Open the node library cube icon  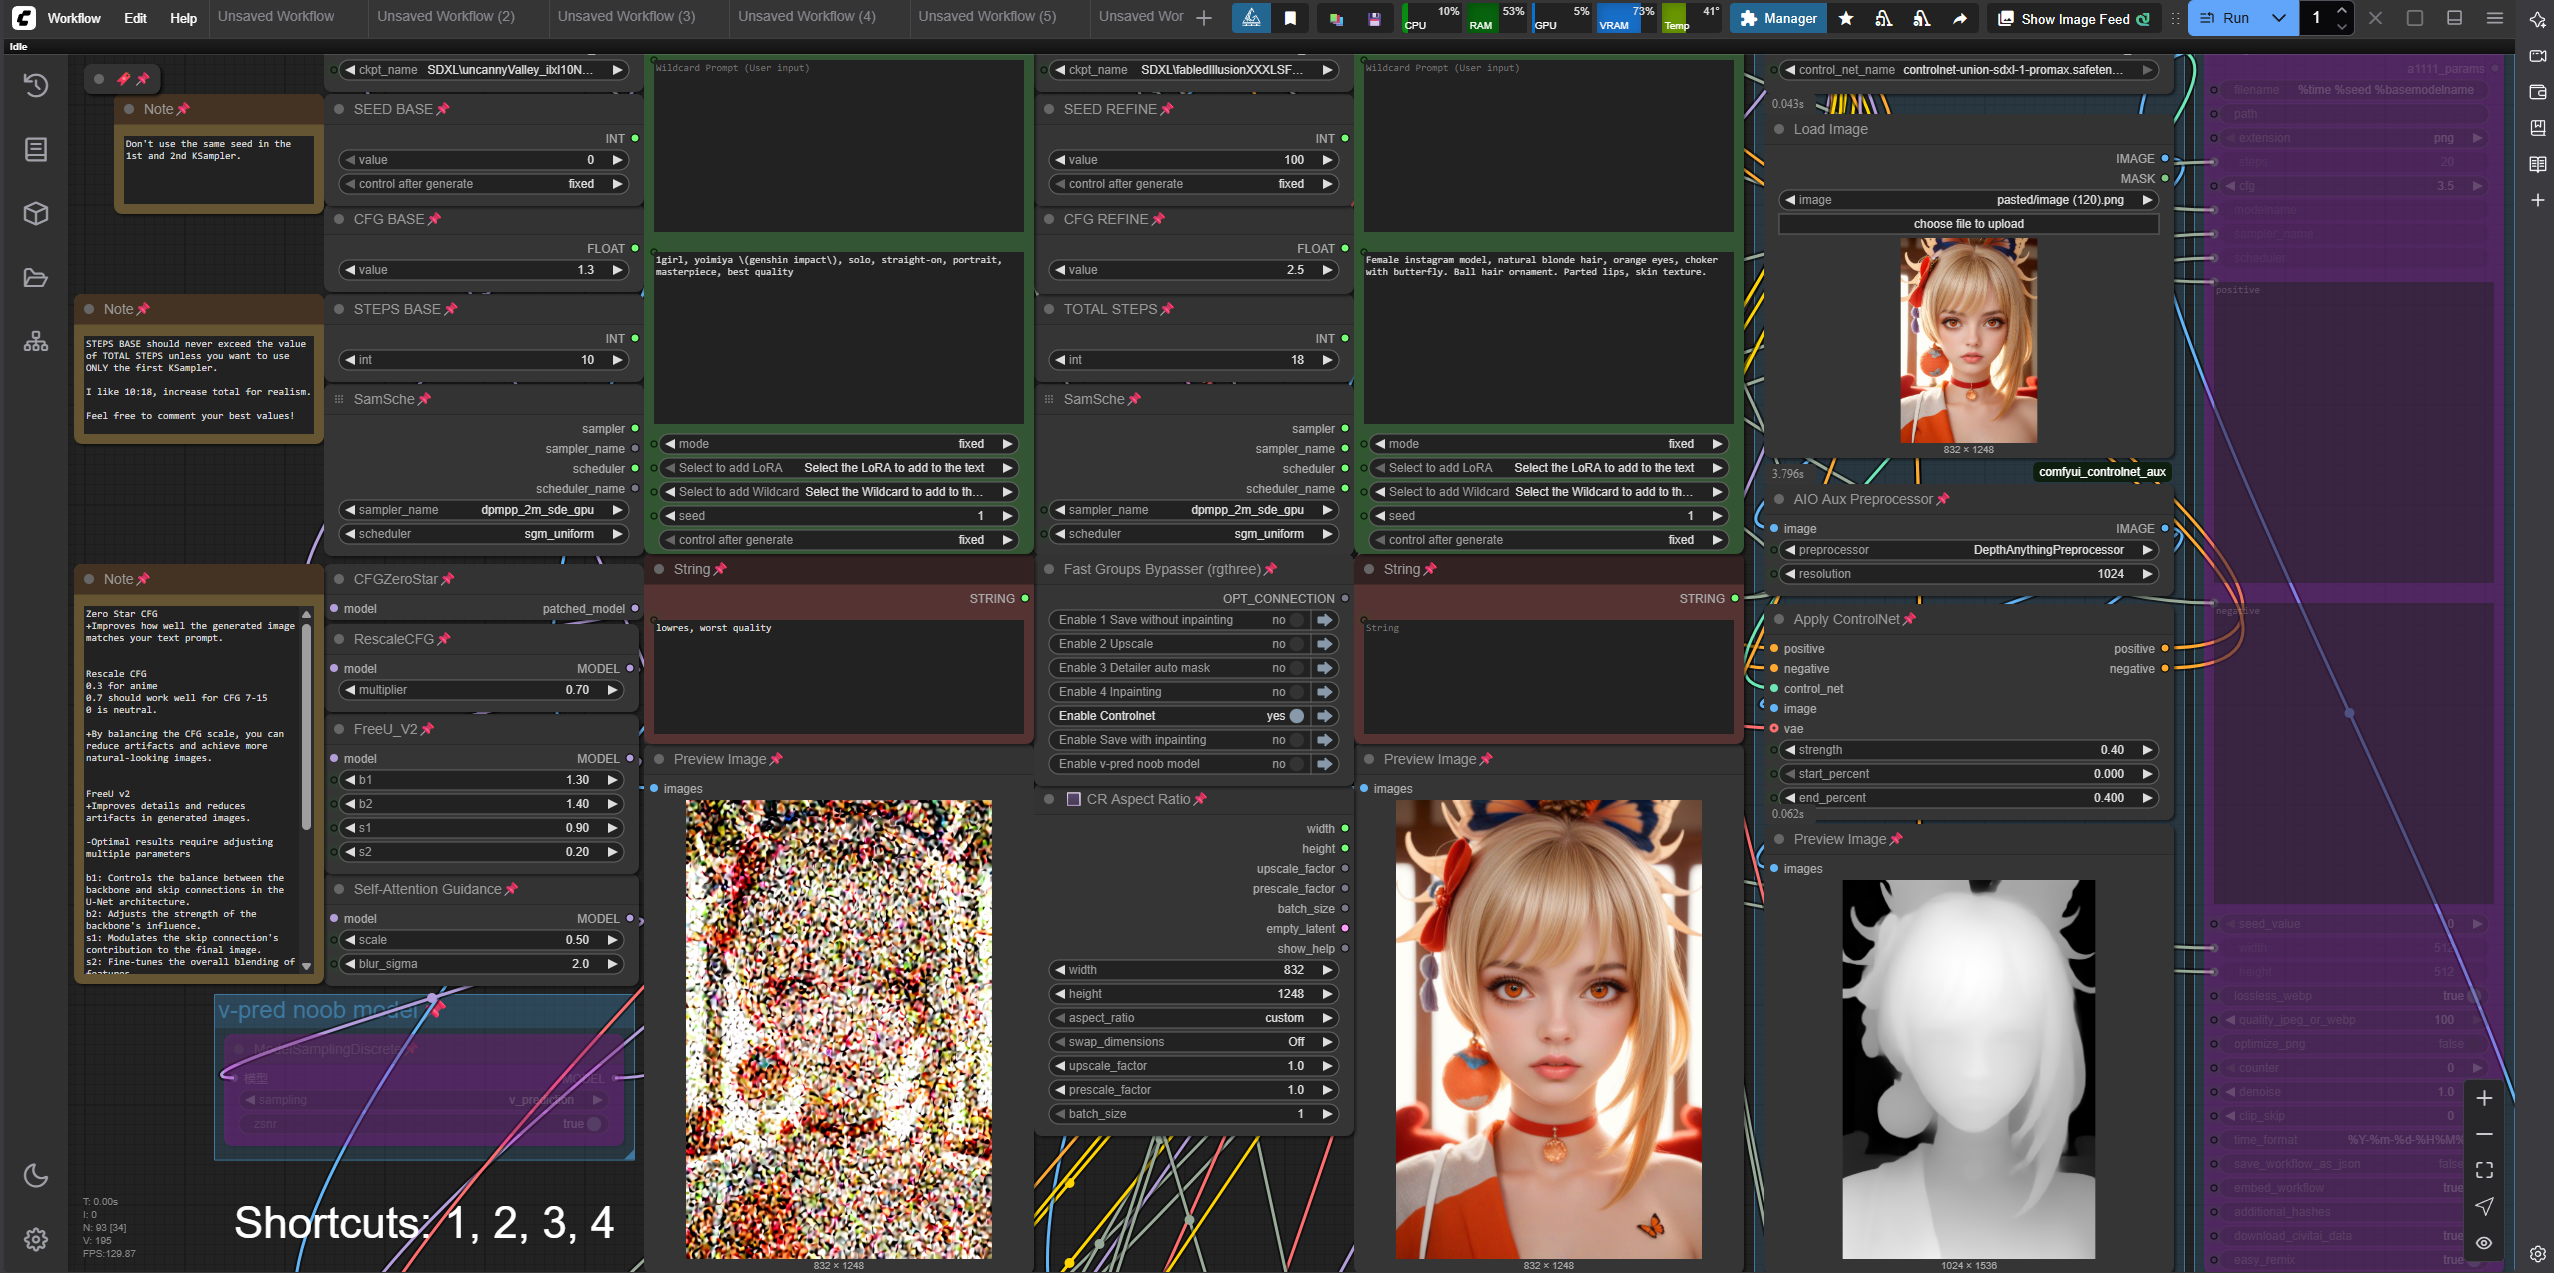[36, 214]
